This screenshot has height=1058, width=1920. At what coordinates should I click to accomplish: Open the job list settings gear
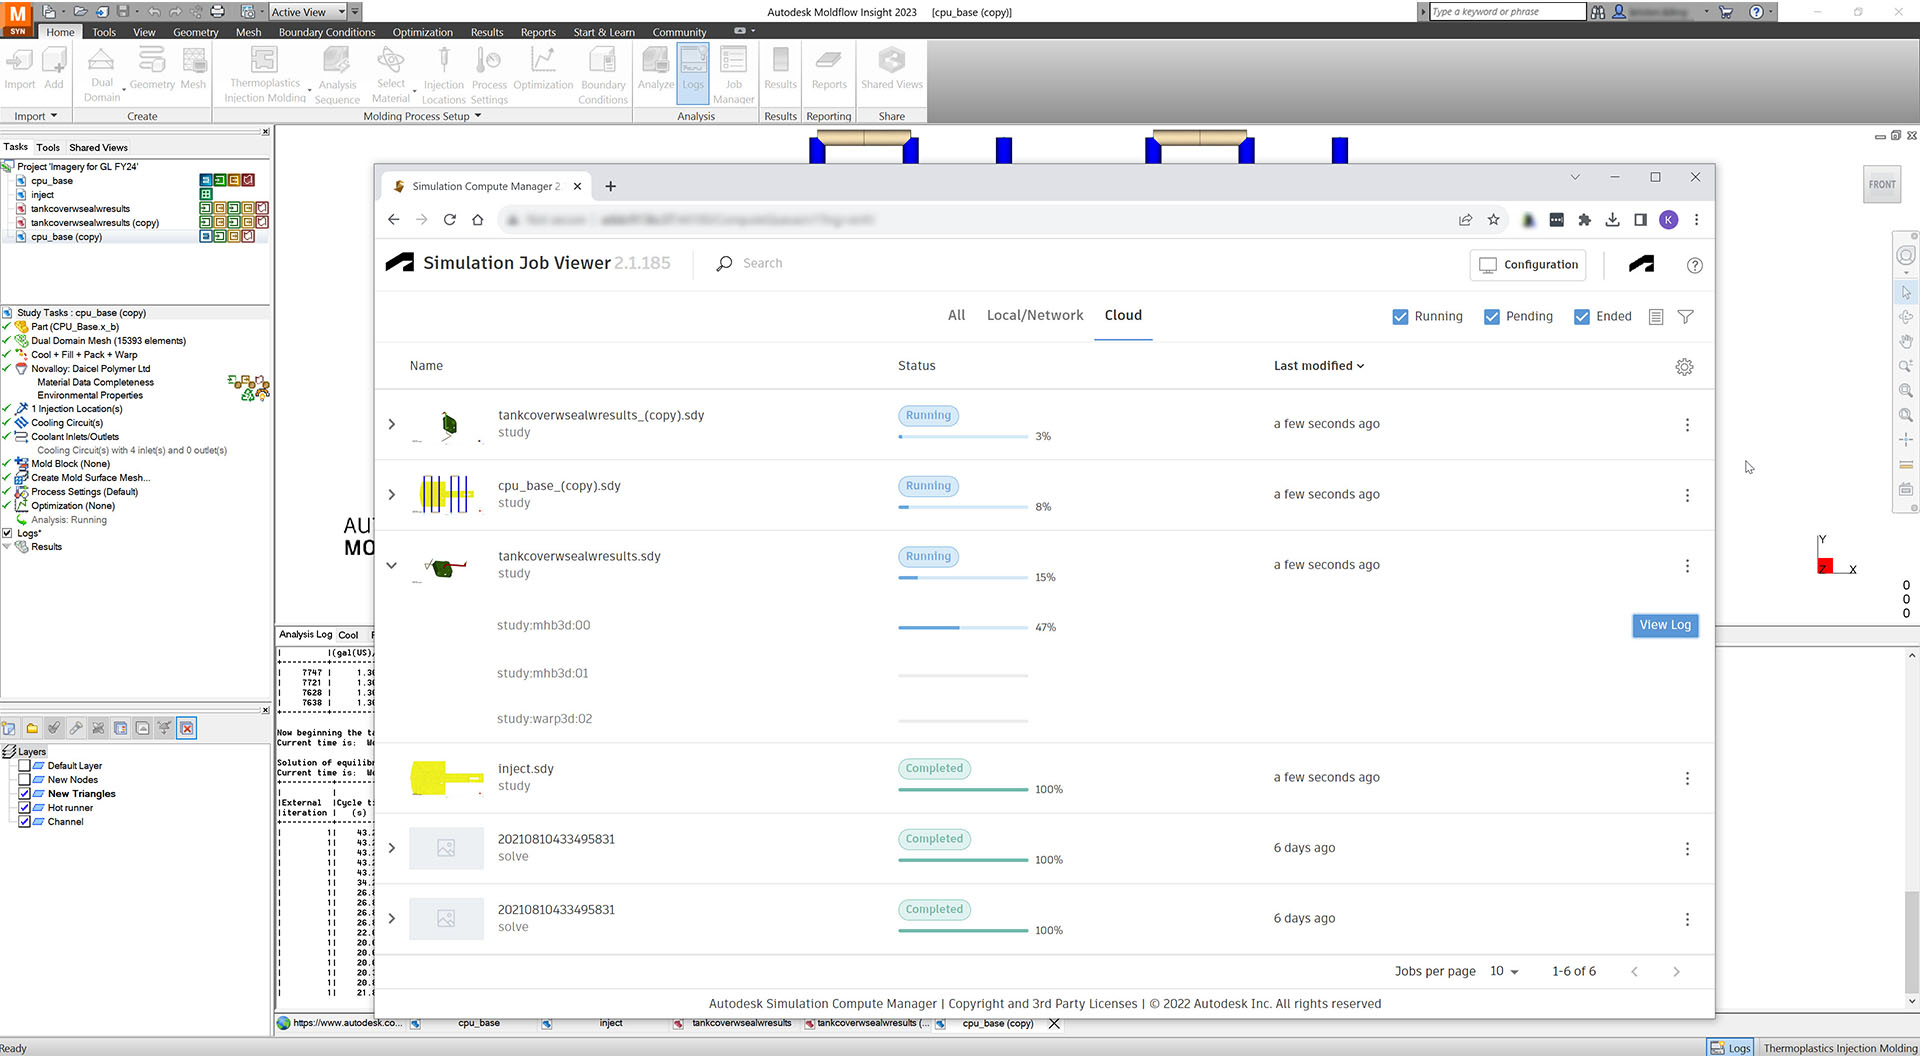pos(1684,367)
